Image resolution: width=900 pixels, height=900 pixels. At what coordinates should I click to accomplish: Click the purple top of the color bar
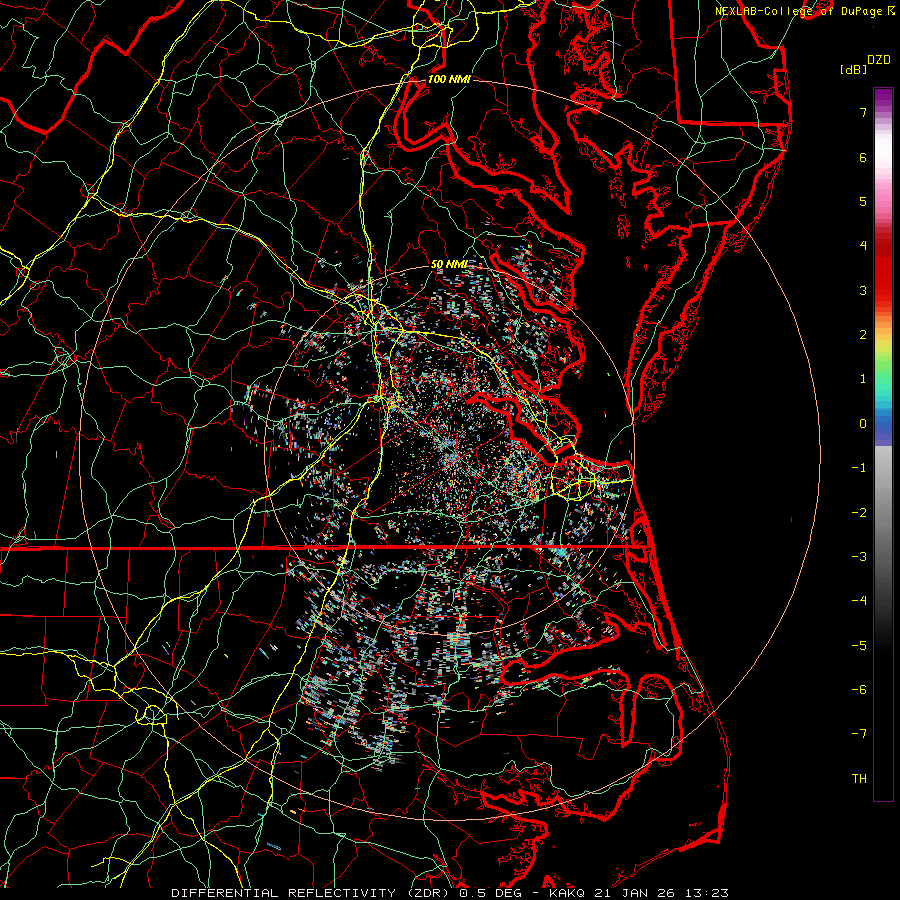pyautogui.click(x=883, y=98)
